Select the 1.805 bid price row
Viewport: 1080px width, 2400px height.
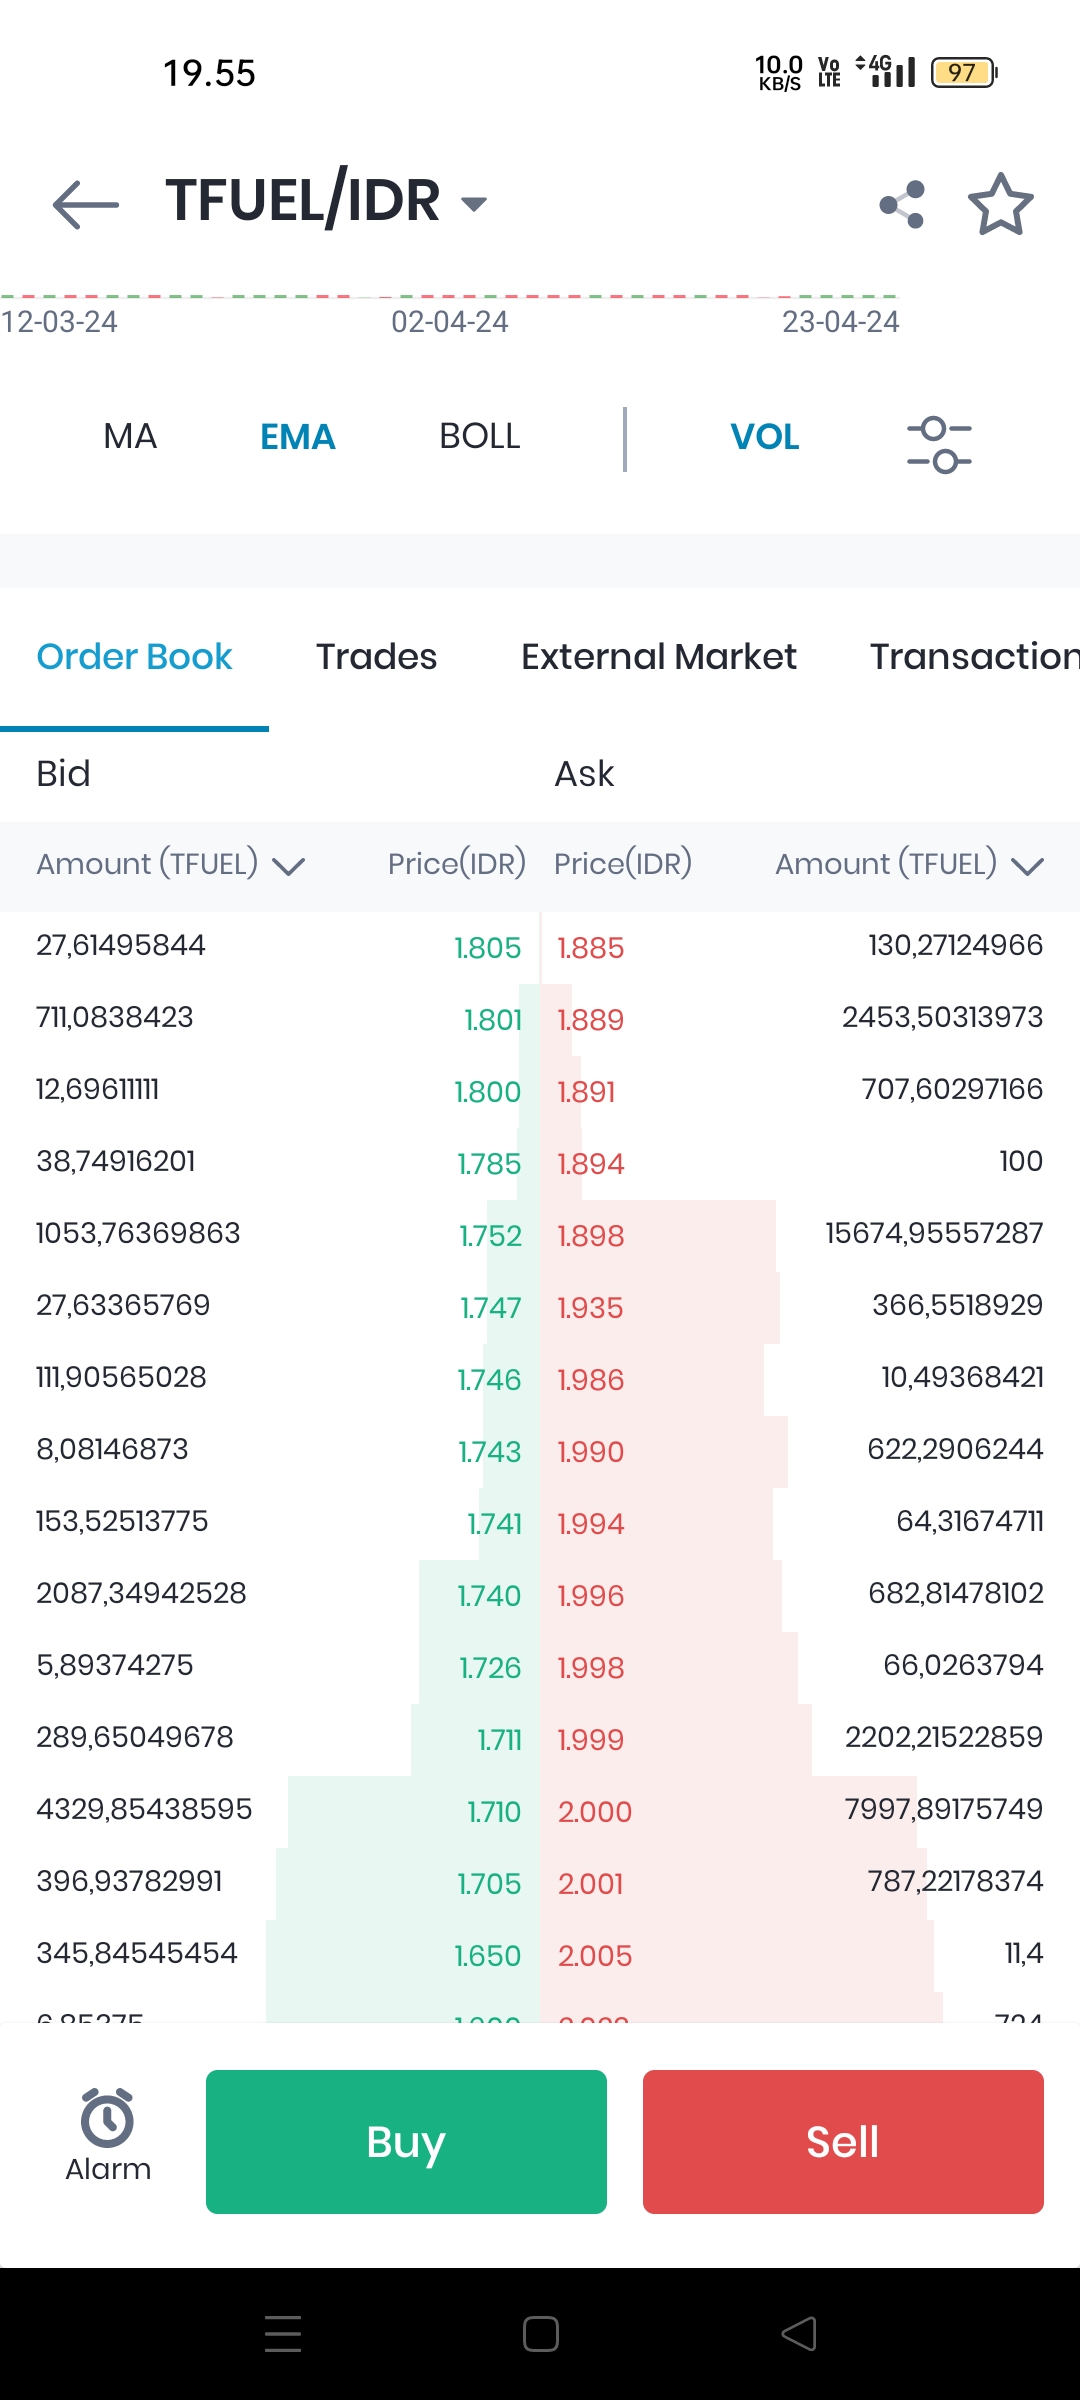tap(270, 947)
